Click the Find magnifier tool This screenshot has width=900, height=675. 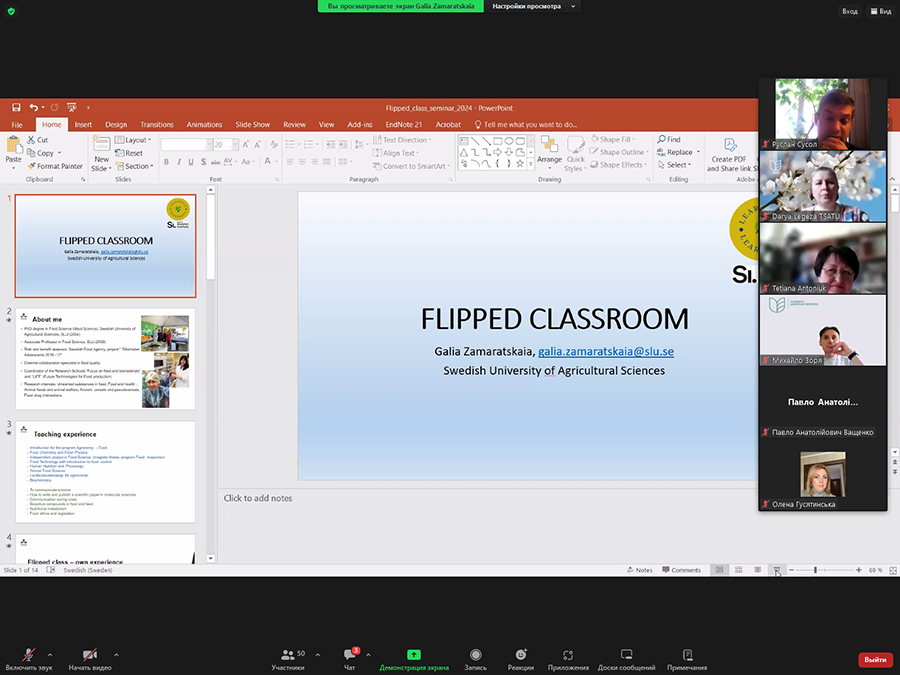click(x=669, y=139)
